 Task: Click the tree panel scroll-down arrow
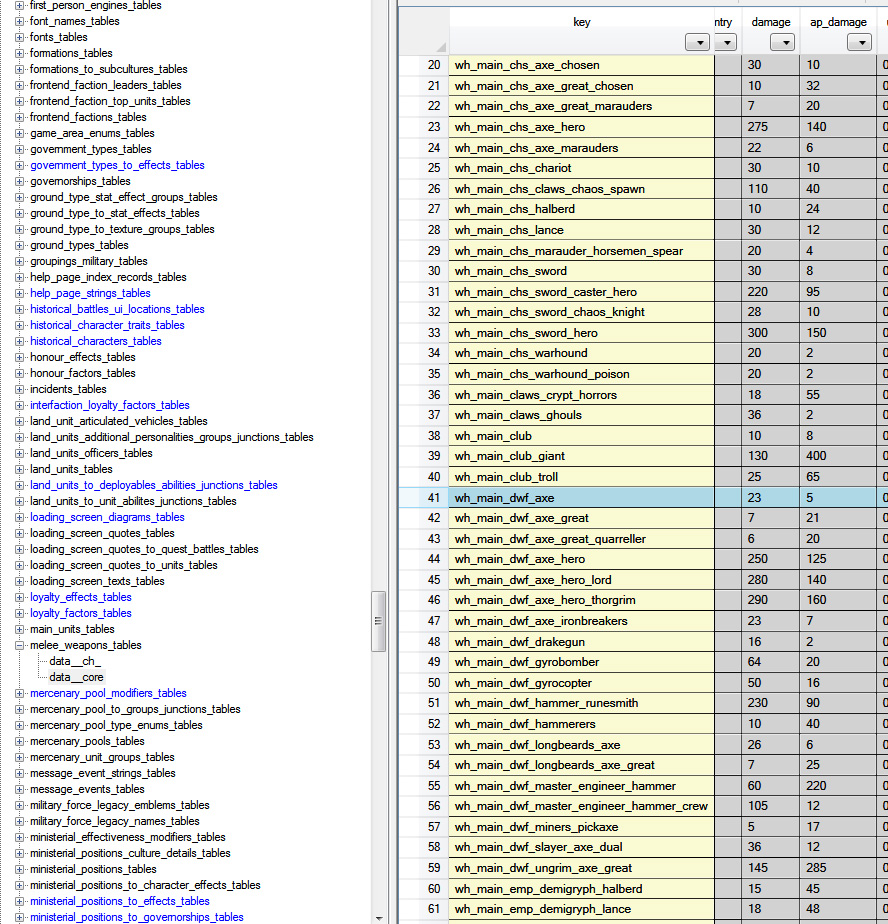pyautogui.click(x=378, y=918)
